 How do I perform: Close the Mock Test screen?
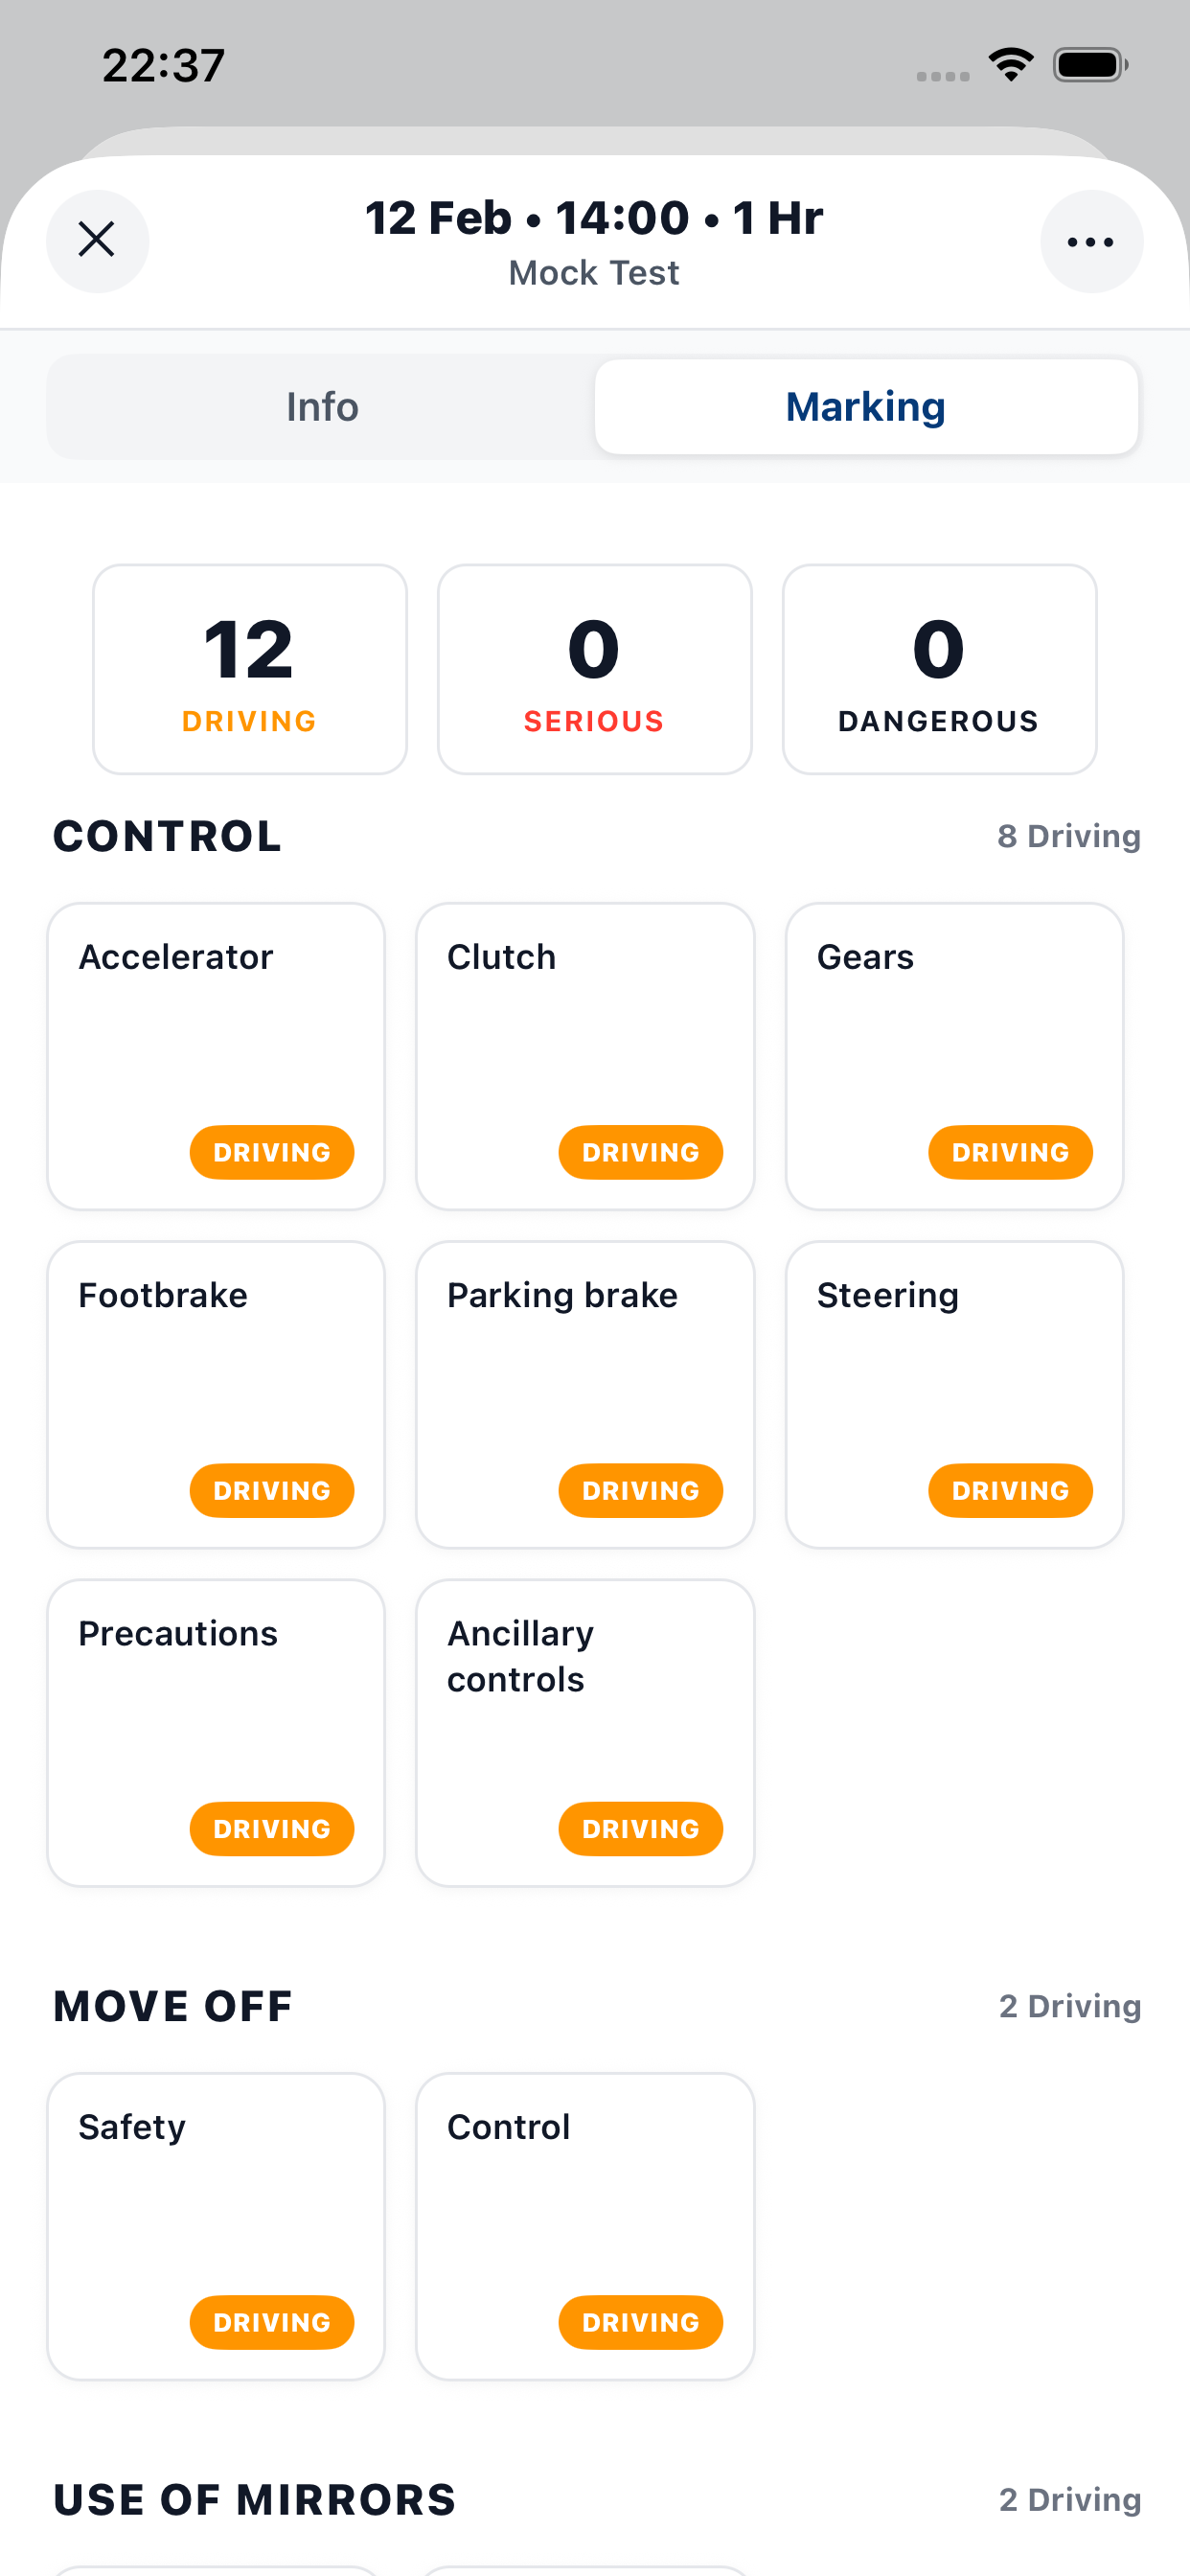[97, 241]
